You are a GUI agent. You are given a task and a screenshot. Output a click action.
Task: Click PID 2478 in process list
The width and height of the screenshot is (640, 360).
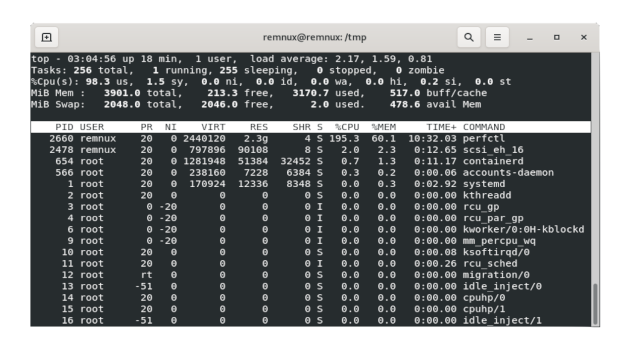(61, 150)
